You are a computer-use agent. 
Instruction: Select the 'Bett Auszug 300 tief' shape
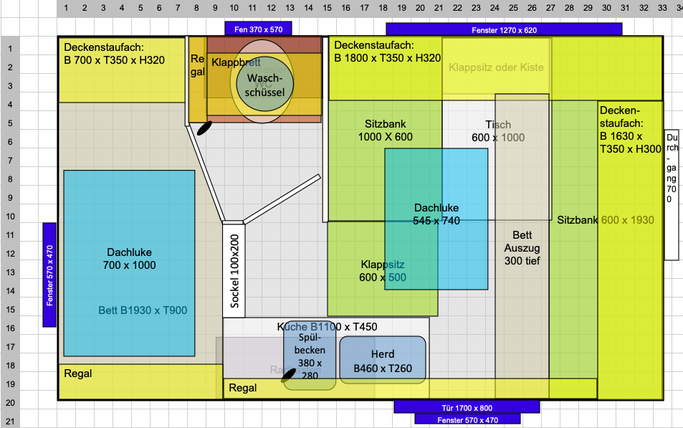pos(522,246)
